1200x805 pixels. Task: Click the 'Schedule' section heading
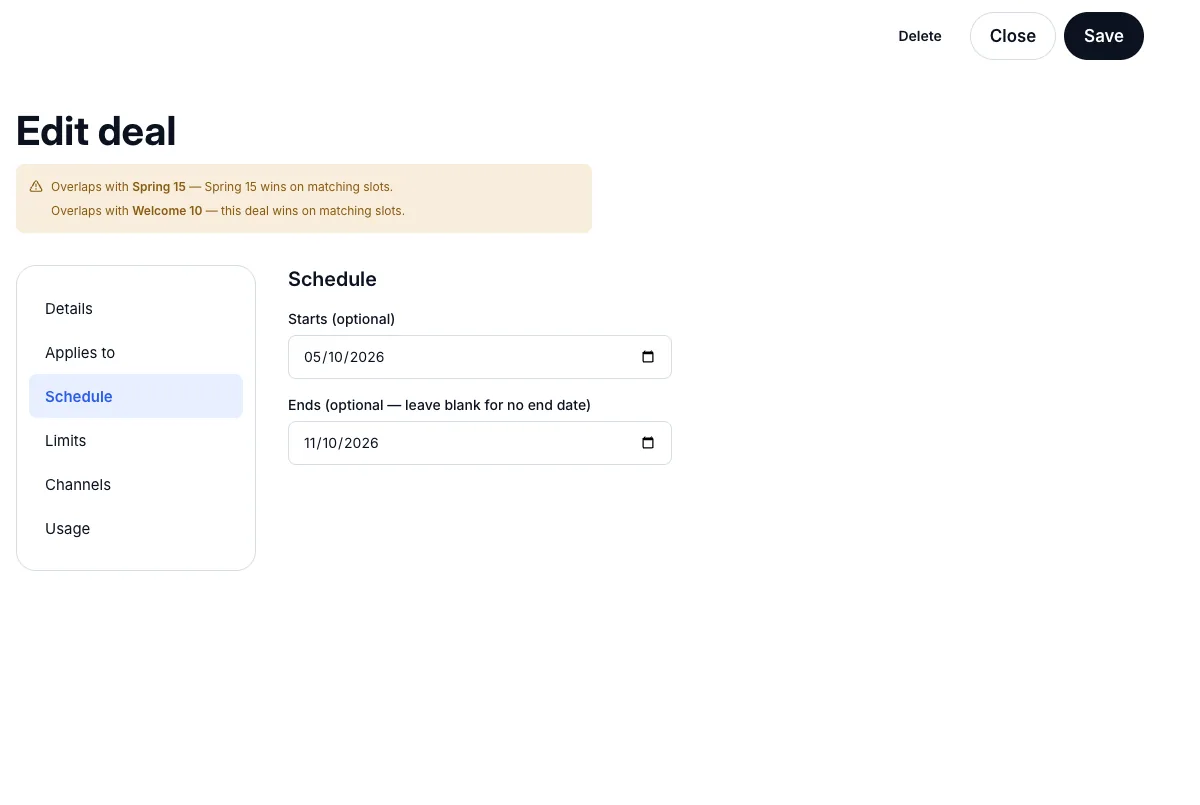[x=332, y=279]
